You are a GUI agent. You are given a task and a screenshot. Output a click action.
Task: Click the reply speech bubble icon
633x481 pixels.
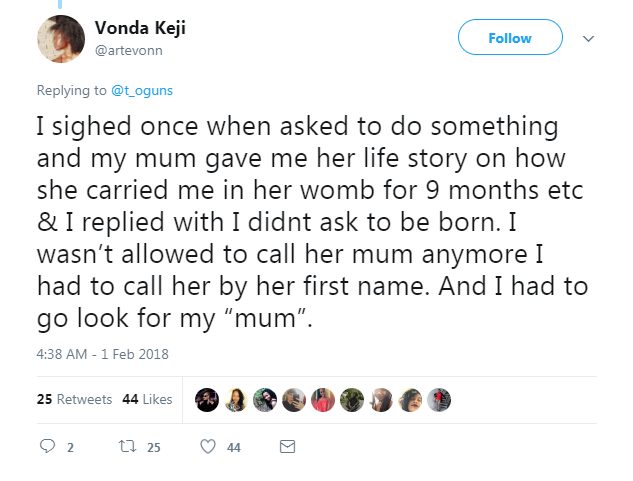point(46,448)
